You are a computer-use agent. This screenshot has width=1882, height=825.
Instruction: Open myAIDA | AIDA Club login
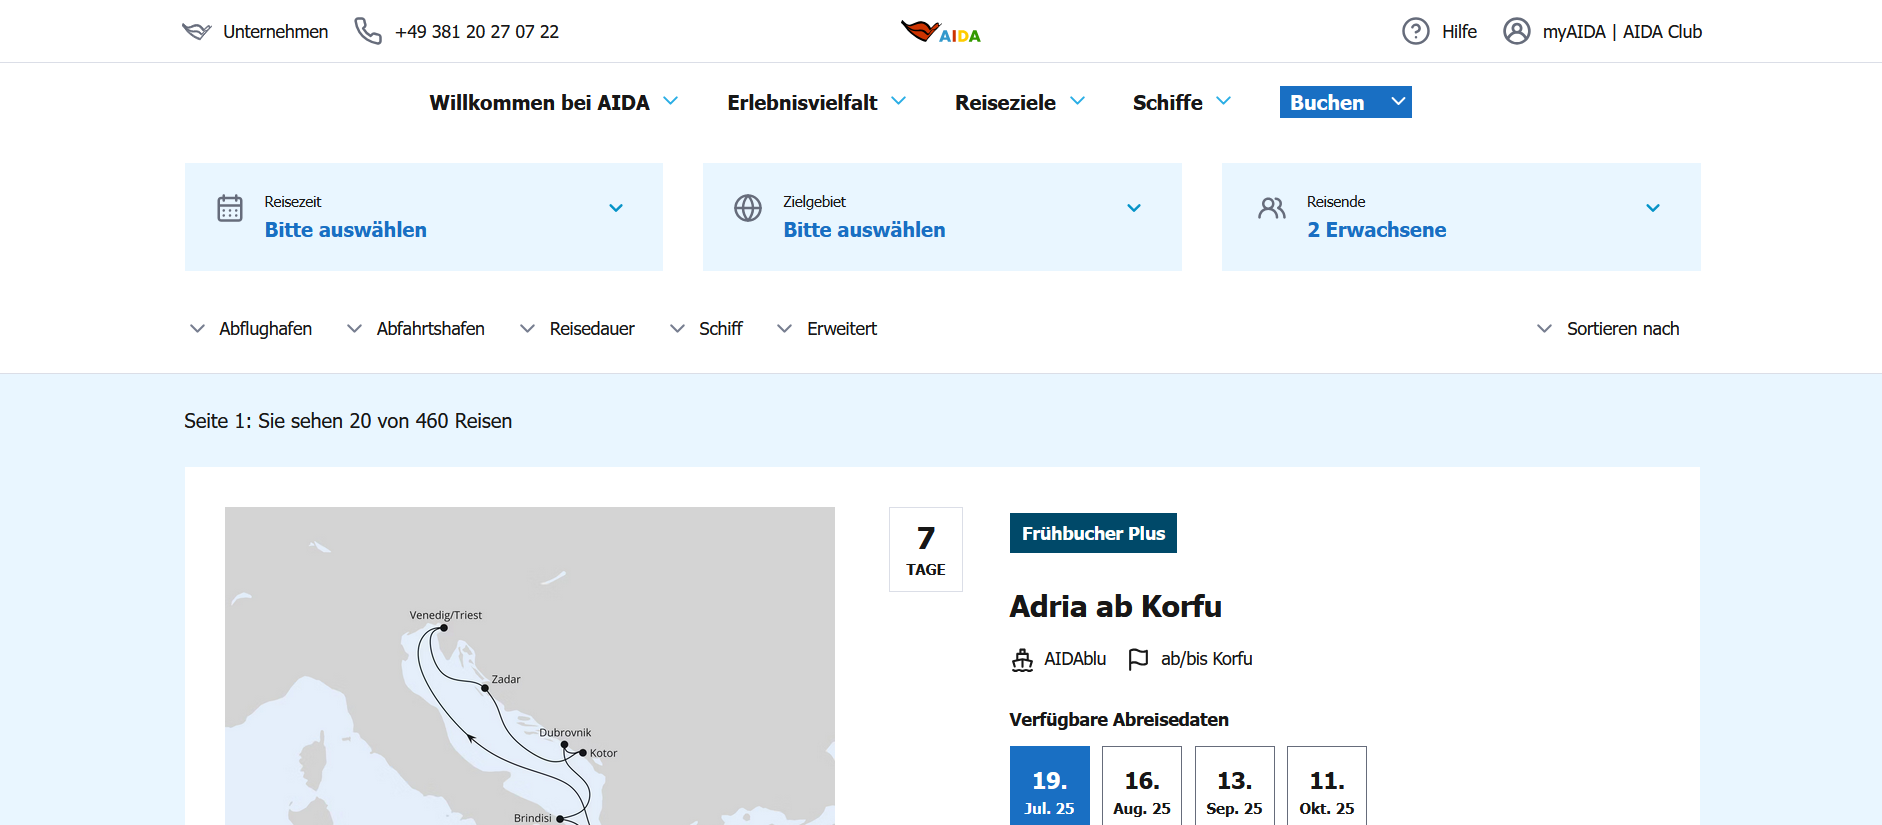coord(1622,32)
